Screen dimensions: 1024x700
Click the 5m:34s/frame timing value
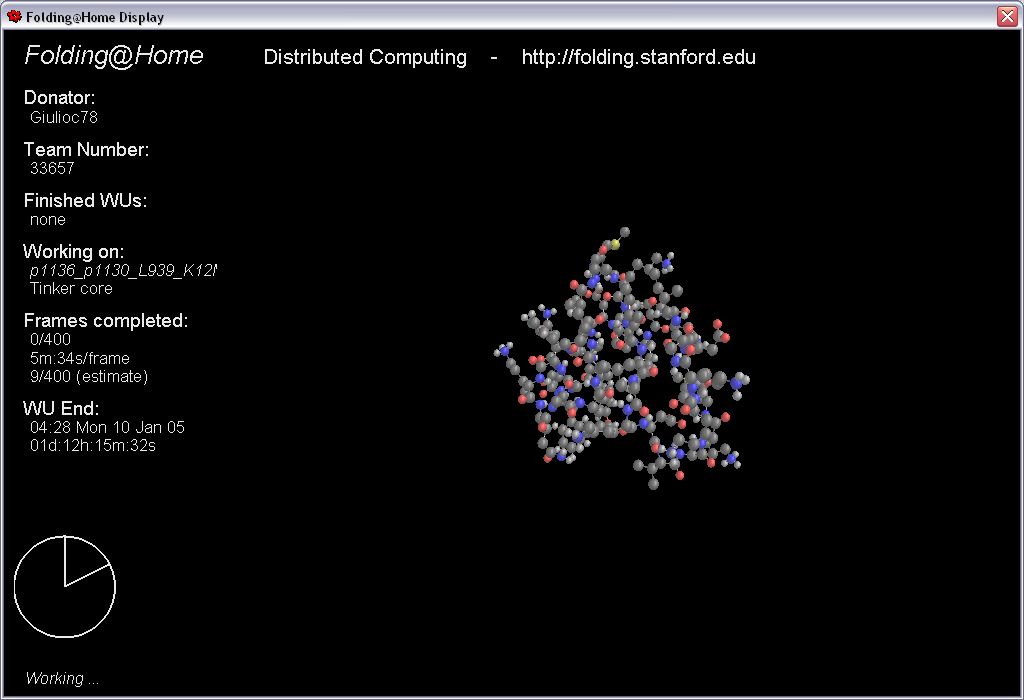(x=80, y=358)
